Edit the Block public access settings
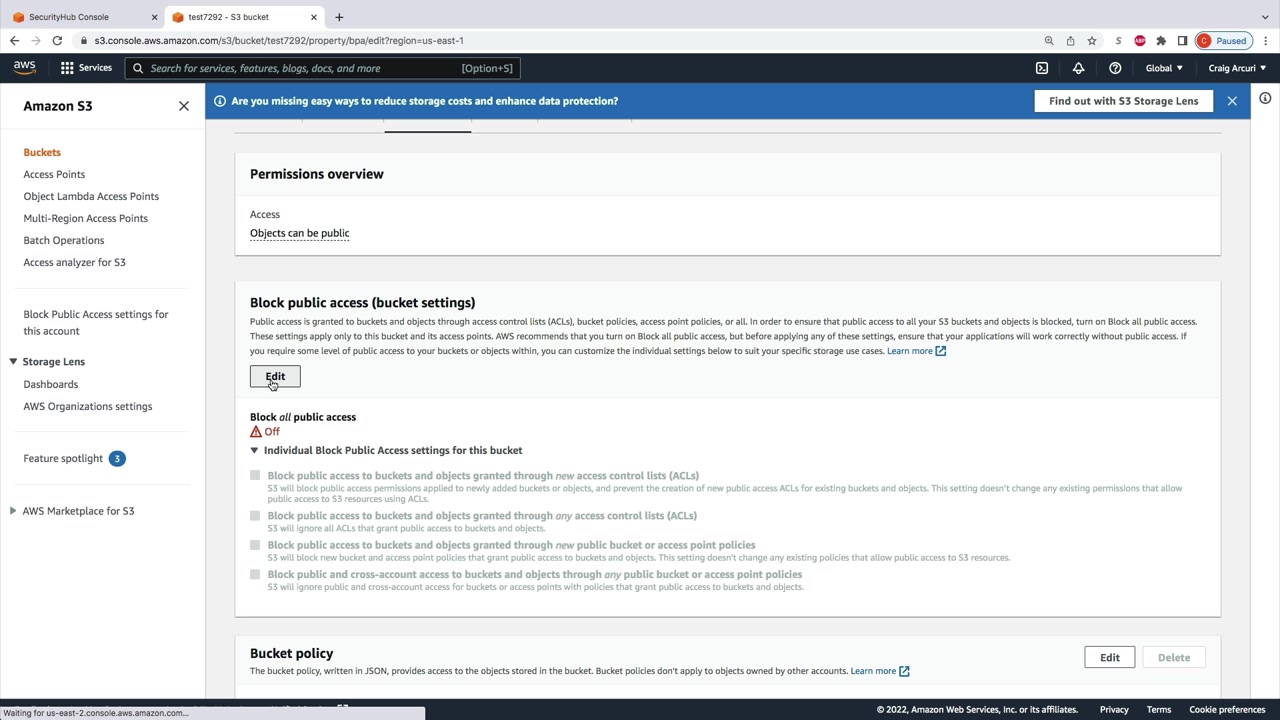Viewport: 1280px width, 720px height. click(x=275, y=377)
